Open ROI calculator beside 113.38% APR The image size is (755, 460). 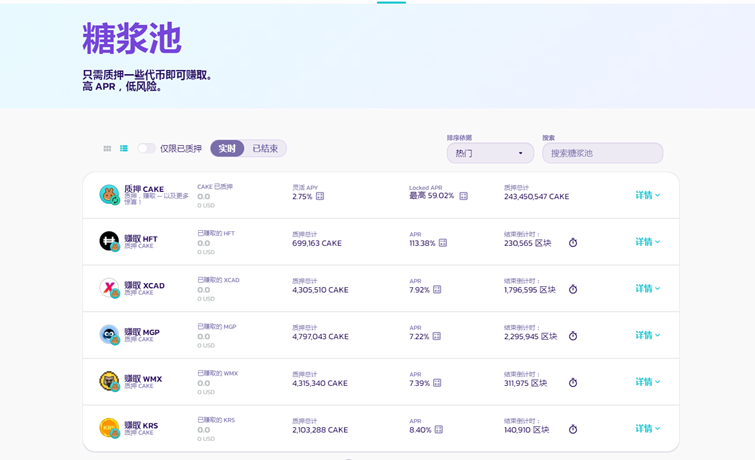pyautogui.click(x=443, y=243)
